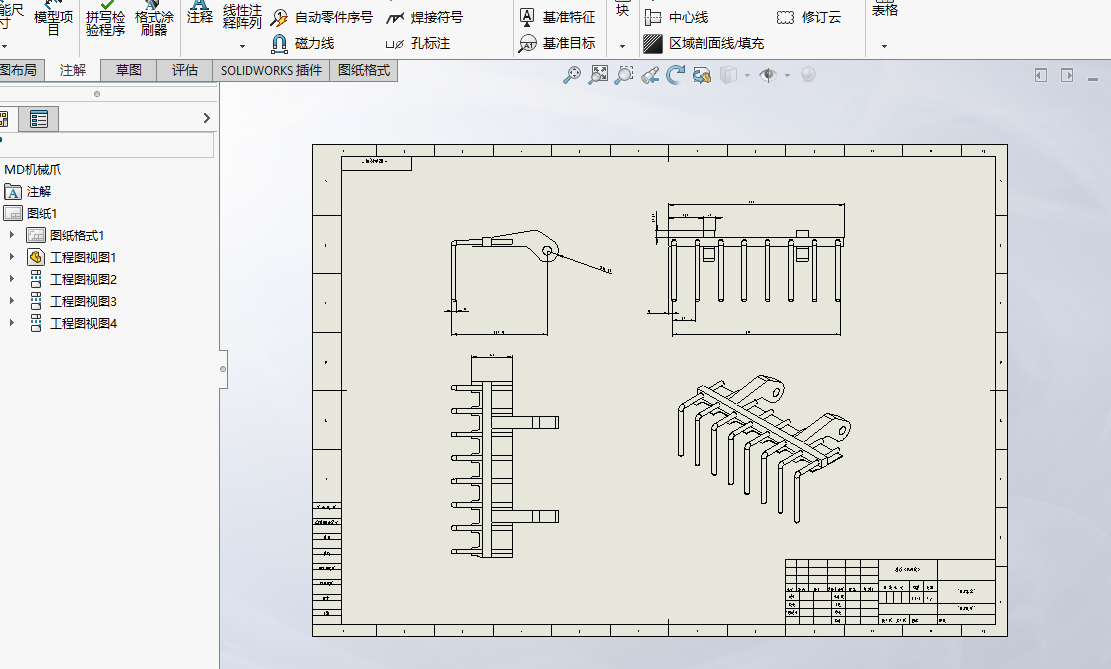Click the grey sphere scene icon
This screenshot has width=1111, height=669.
(808, 74)
